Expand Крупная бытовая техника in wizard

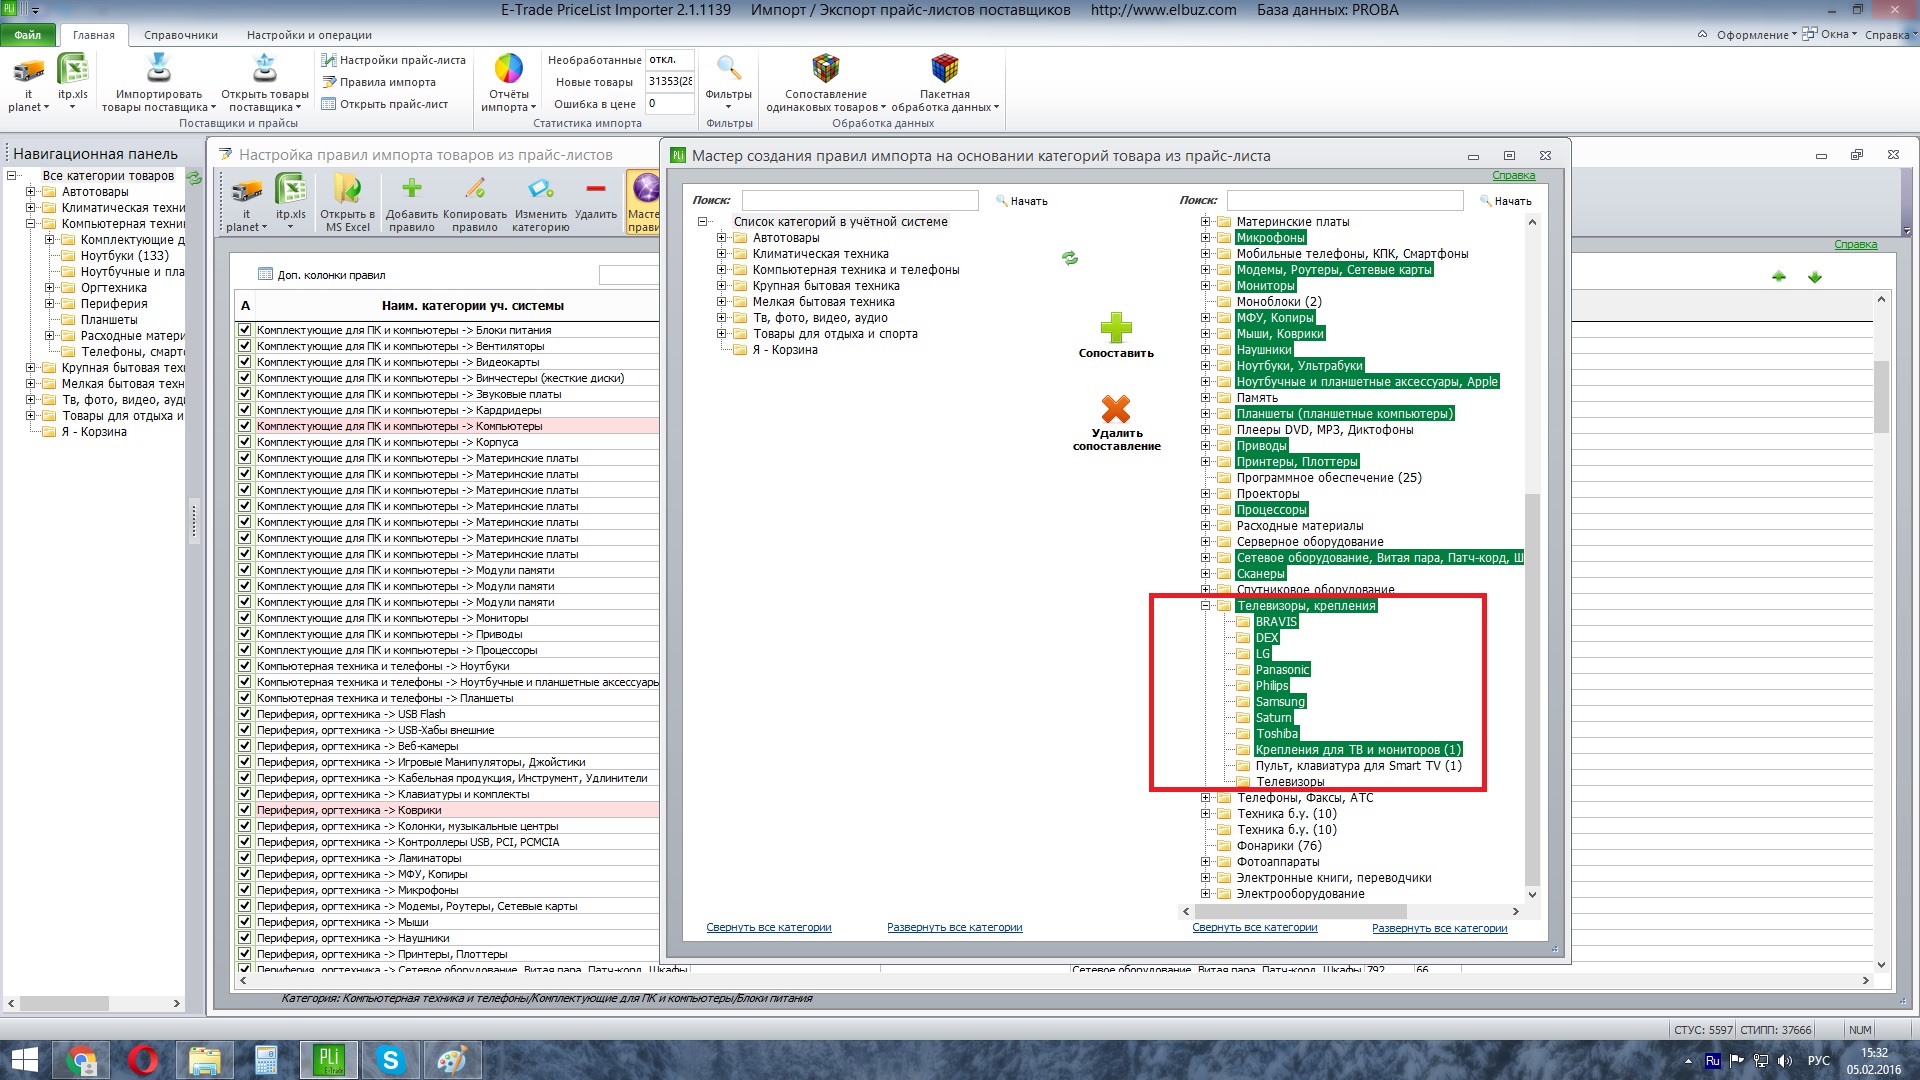click(721, 286)
